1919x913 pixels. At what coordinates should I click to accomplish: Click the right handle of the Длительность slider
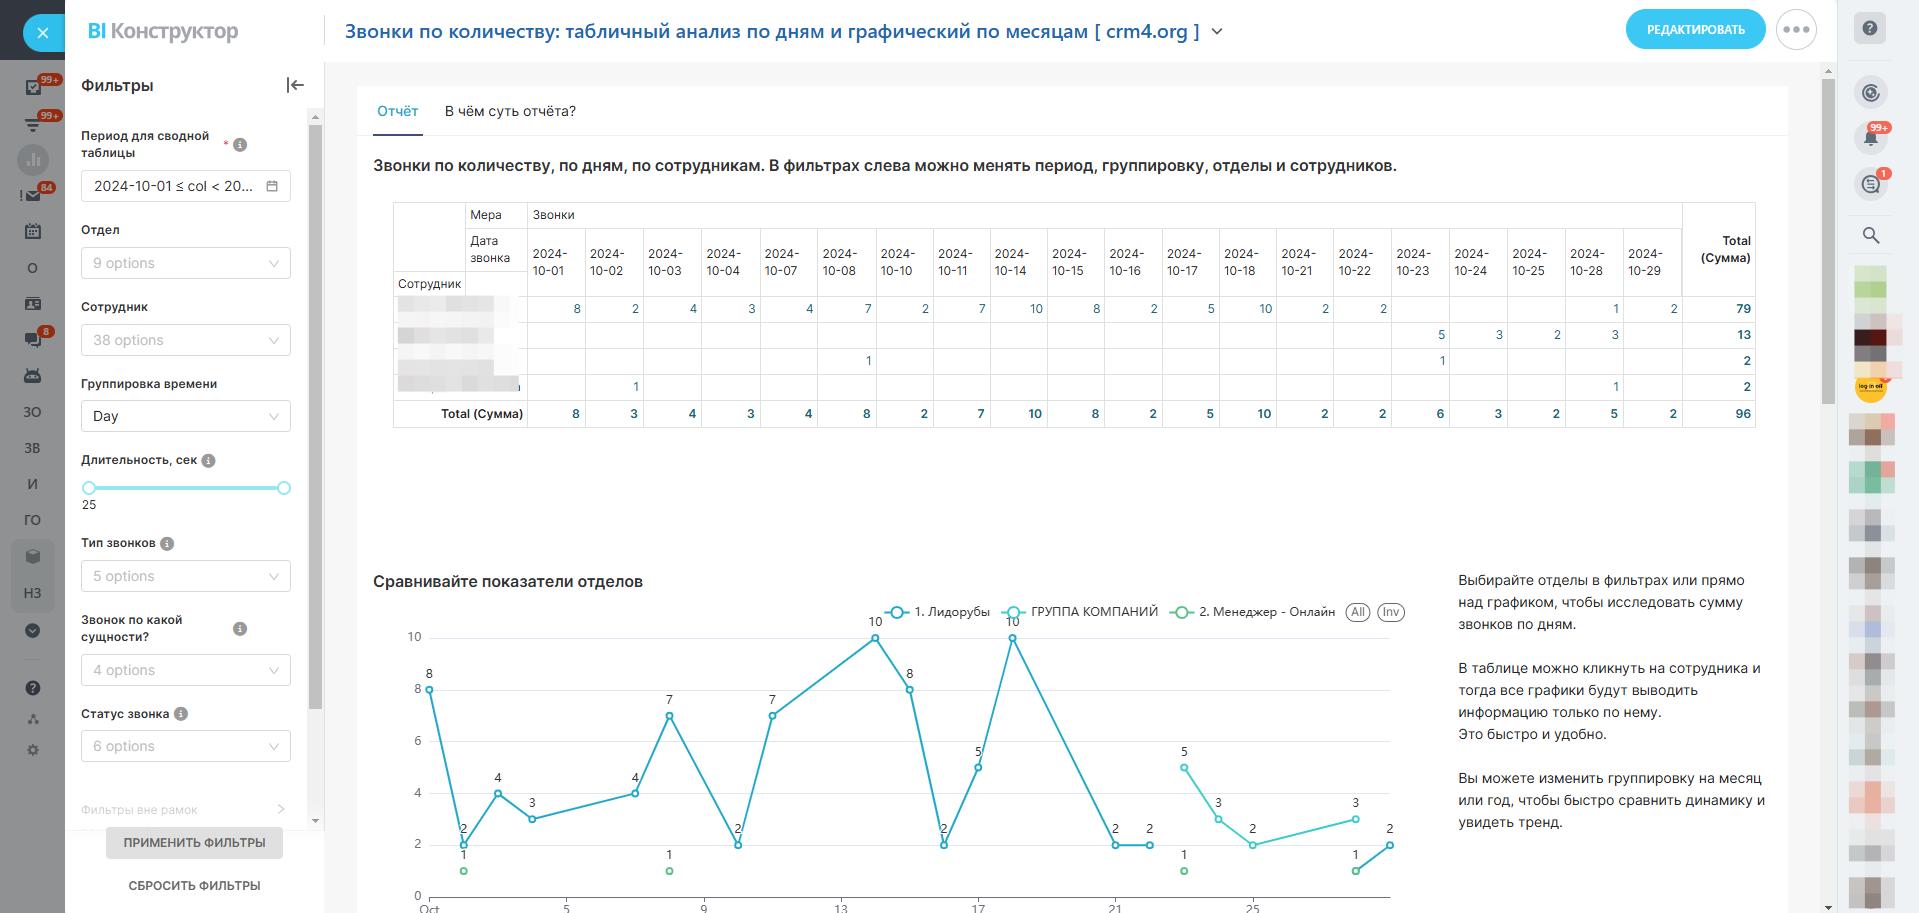(284, 488)
